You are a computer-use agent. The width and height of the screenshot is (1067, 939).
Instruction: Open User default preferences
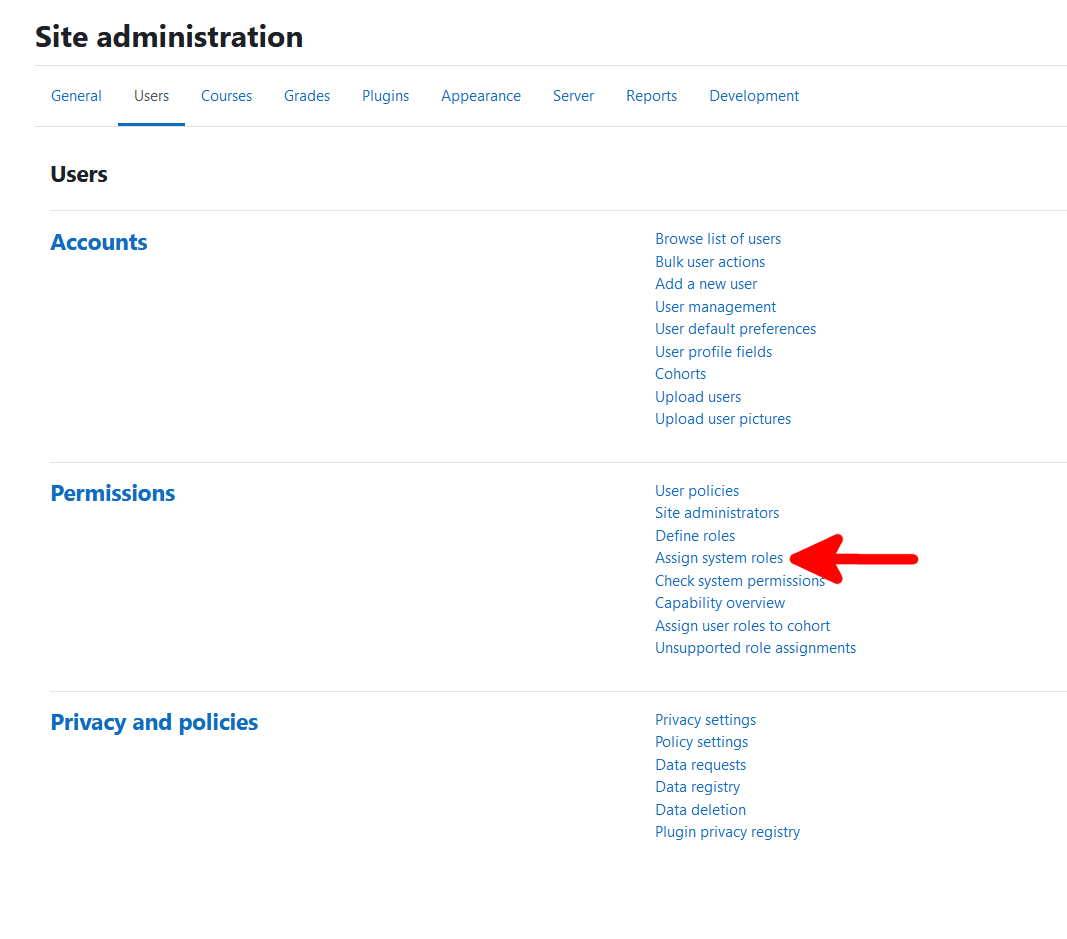point(735,329)
